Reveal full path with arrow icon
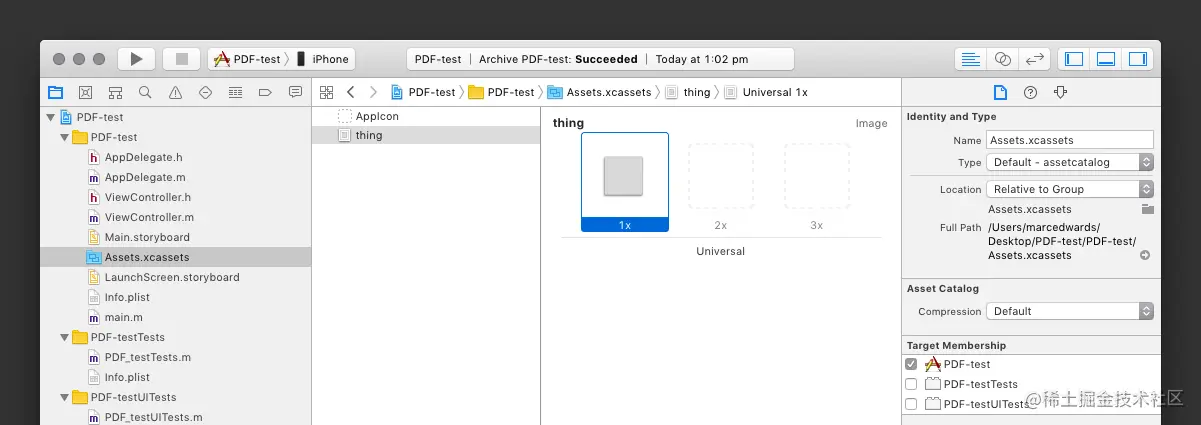 click(x=1145, y=255)
